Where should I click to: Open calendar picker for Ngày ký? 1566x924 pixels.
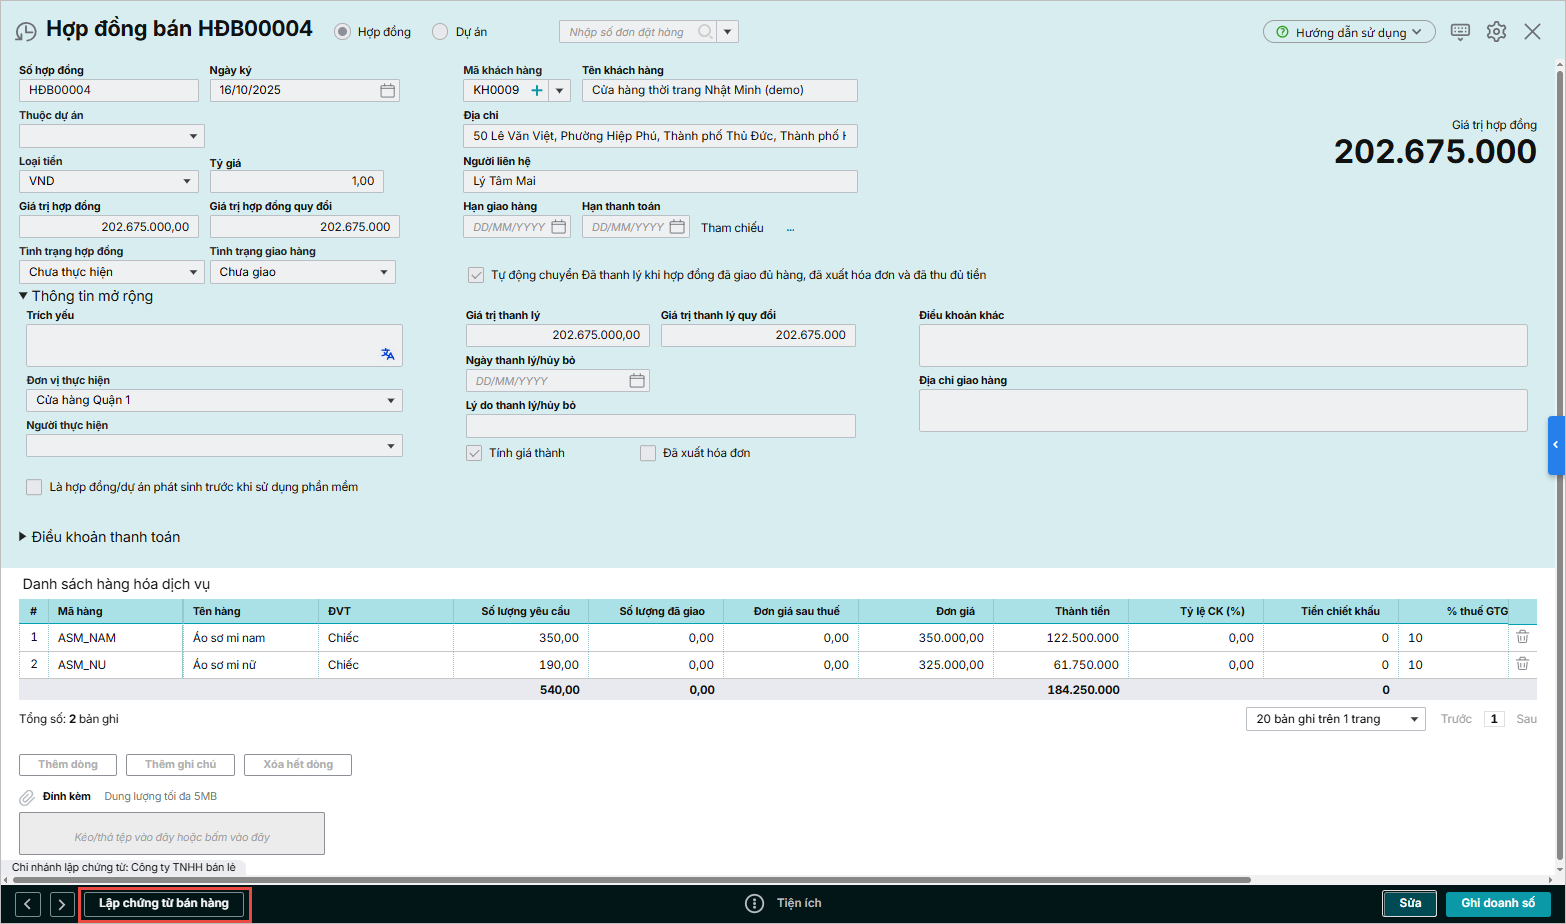[387, 90]
